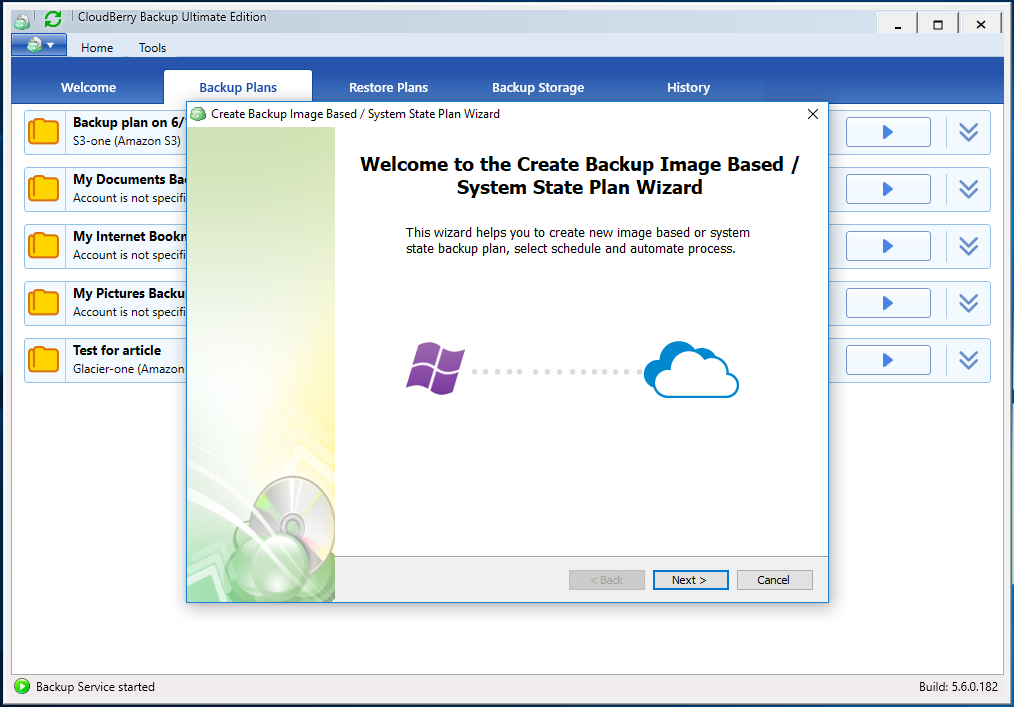Click 'Glacier-one (Amazon' account text
This screenshot has width=1014, height=707.
coord(129,369)
